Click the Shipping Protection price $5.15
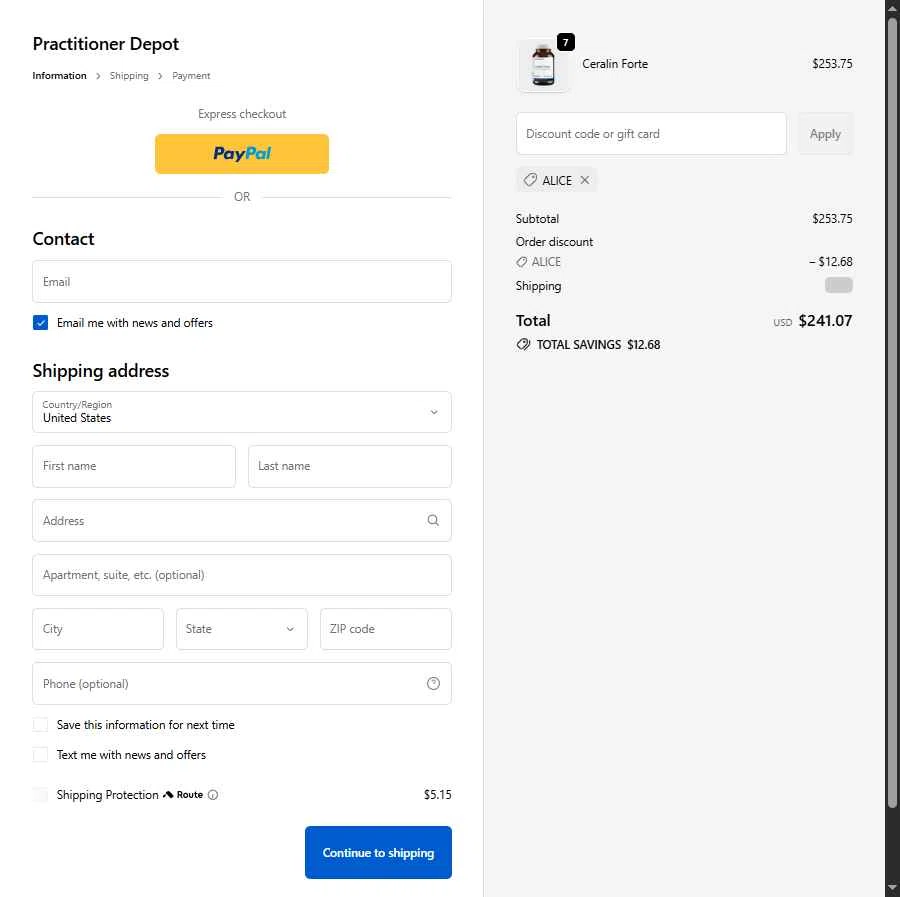900x897 pixels. (437, 795)
